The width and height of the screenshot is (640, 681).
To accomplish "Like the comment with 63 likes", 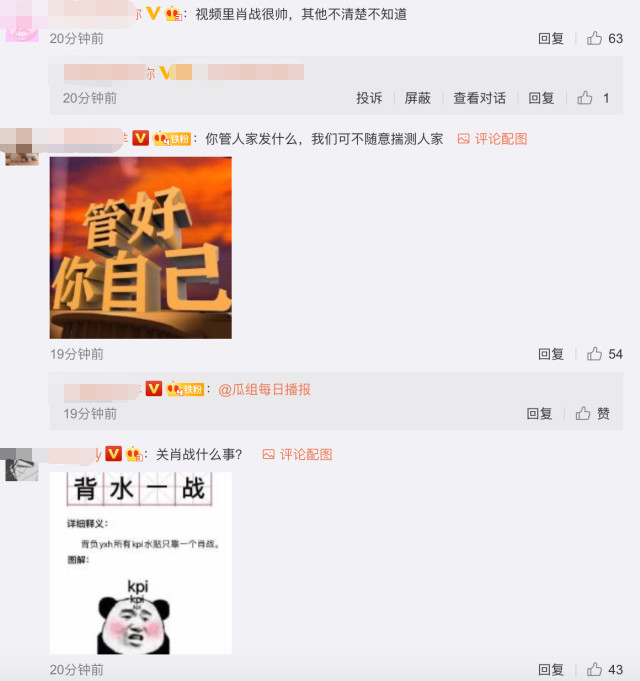I will [x=594, y=39].
